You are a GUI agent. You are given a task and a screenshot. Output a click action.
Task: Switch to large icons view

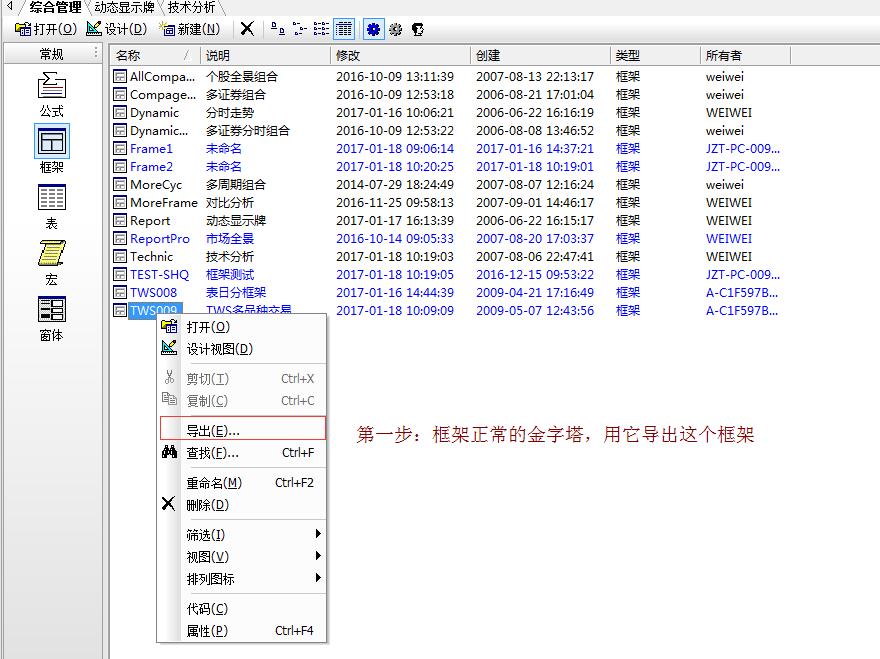277,29
